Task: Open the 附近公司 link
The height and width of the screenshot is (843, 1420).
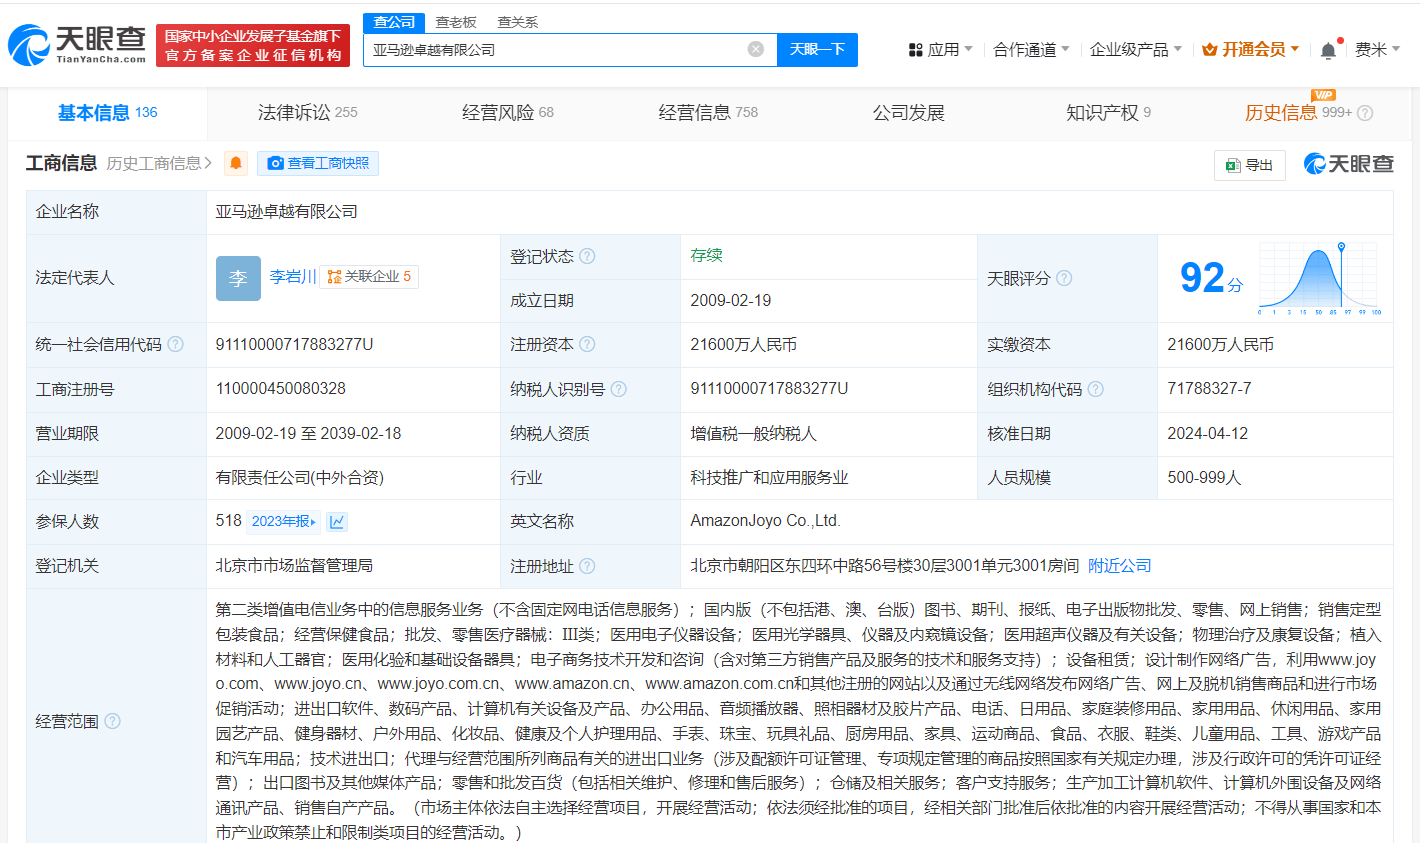Action: (x=1119, y=566)
